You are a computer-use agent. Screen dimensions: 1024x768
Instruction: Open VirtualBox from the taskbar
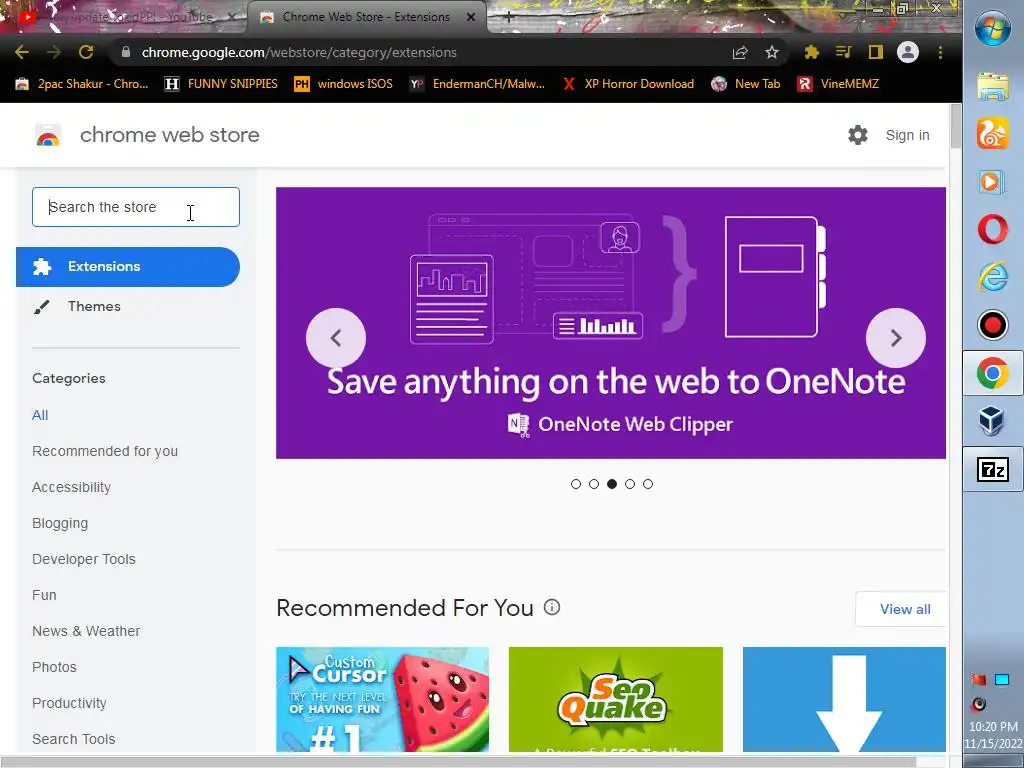point(993,421)
